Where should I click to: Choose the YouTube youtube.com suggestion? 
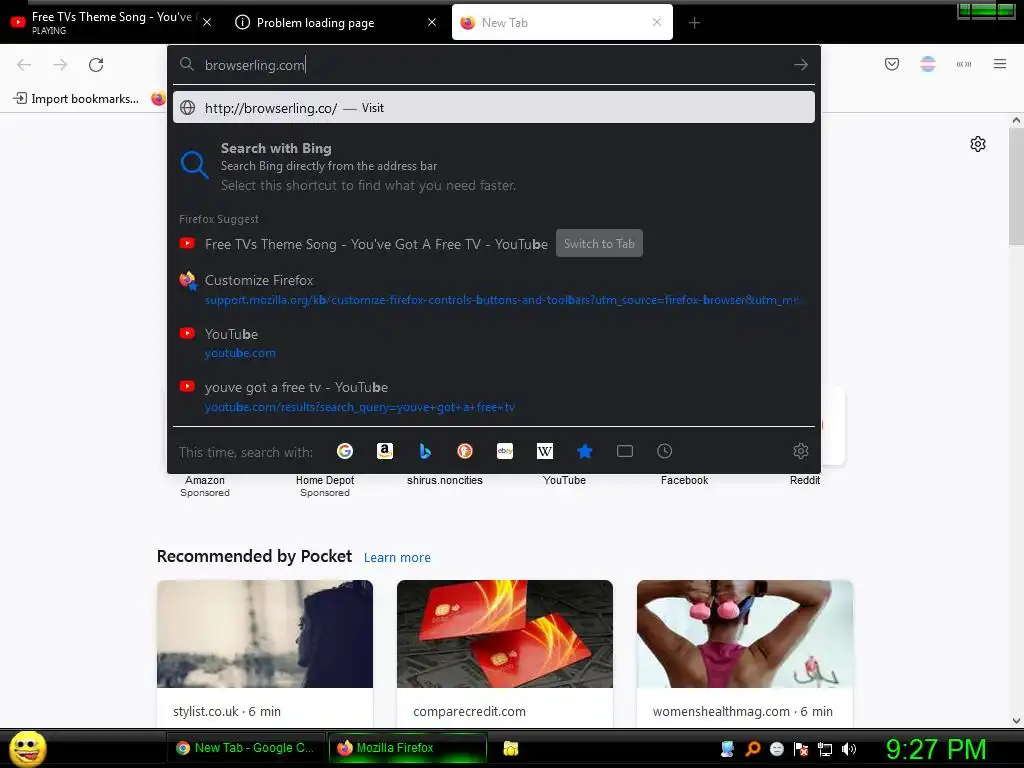tap(494, 343)
